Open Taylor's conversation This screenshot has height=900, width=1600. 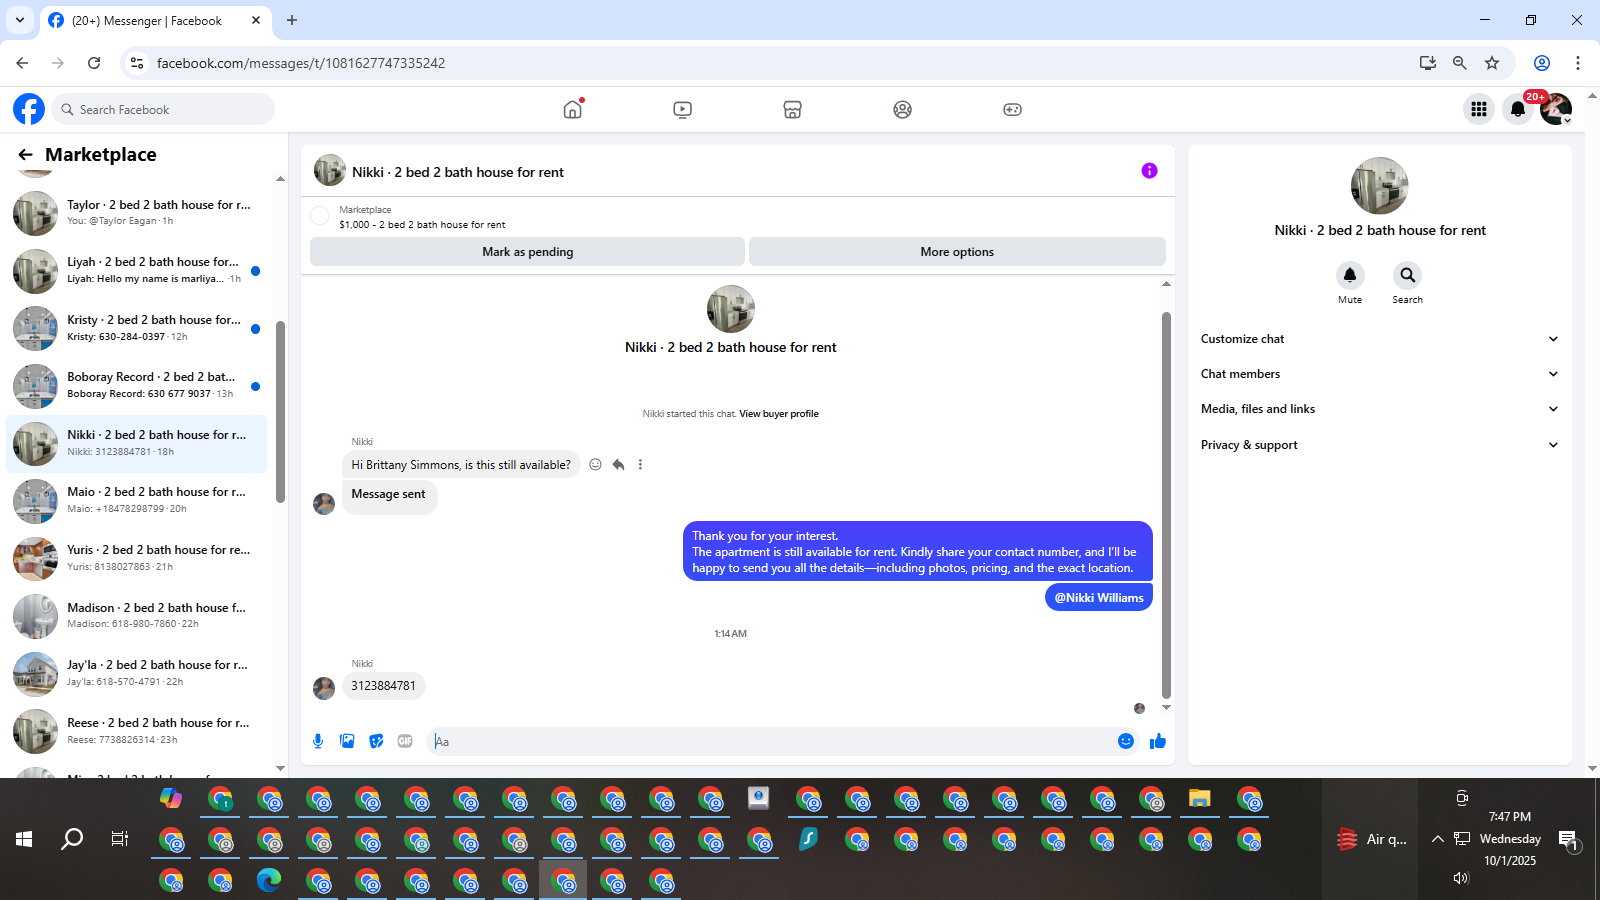pos(137,212)
